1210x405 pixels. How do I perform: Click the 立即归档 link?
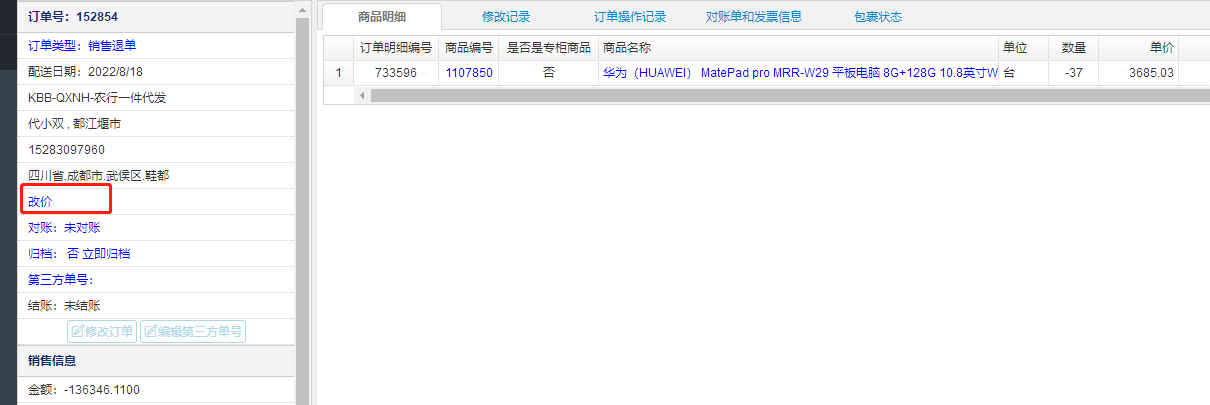tap(106, 254)
